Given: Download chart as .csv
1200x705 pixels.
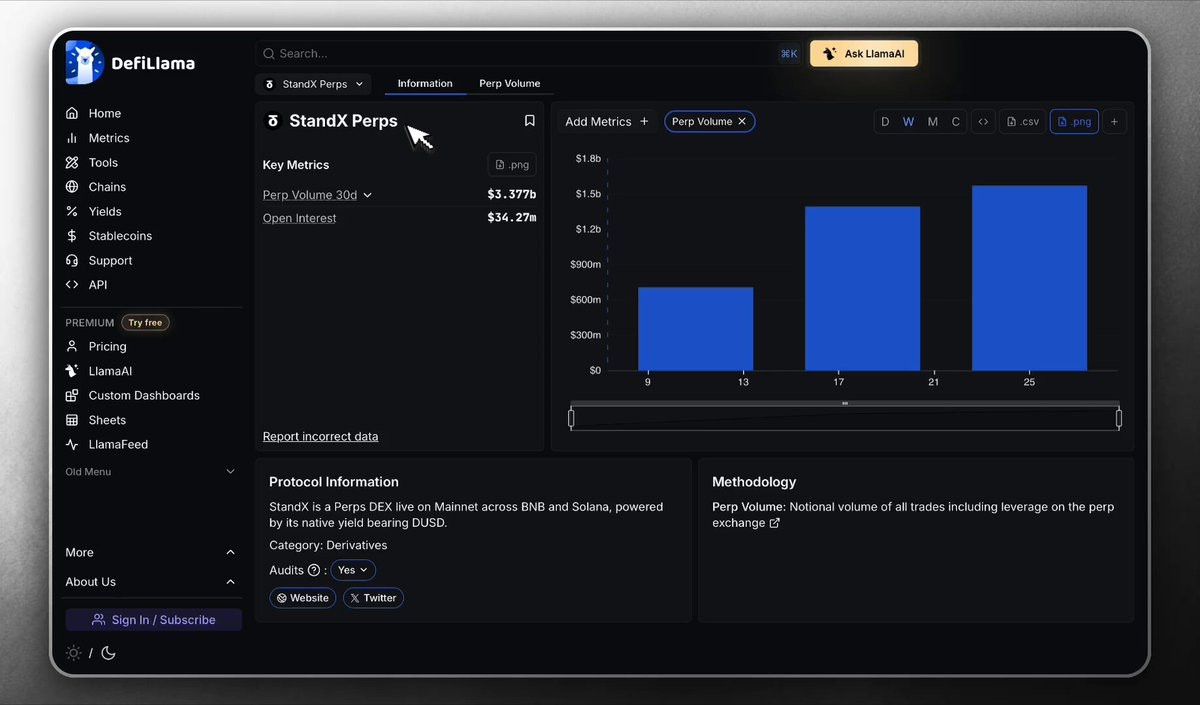Looking at the screenshot, I should 1022,122.
